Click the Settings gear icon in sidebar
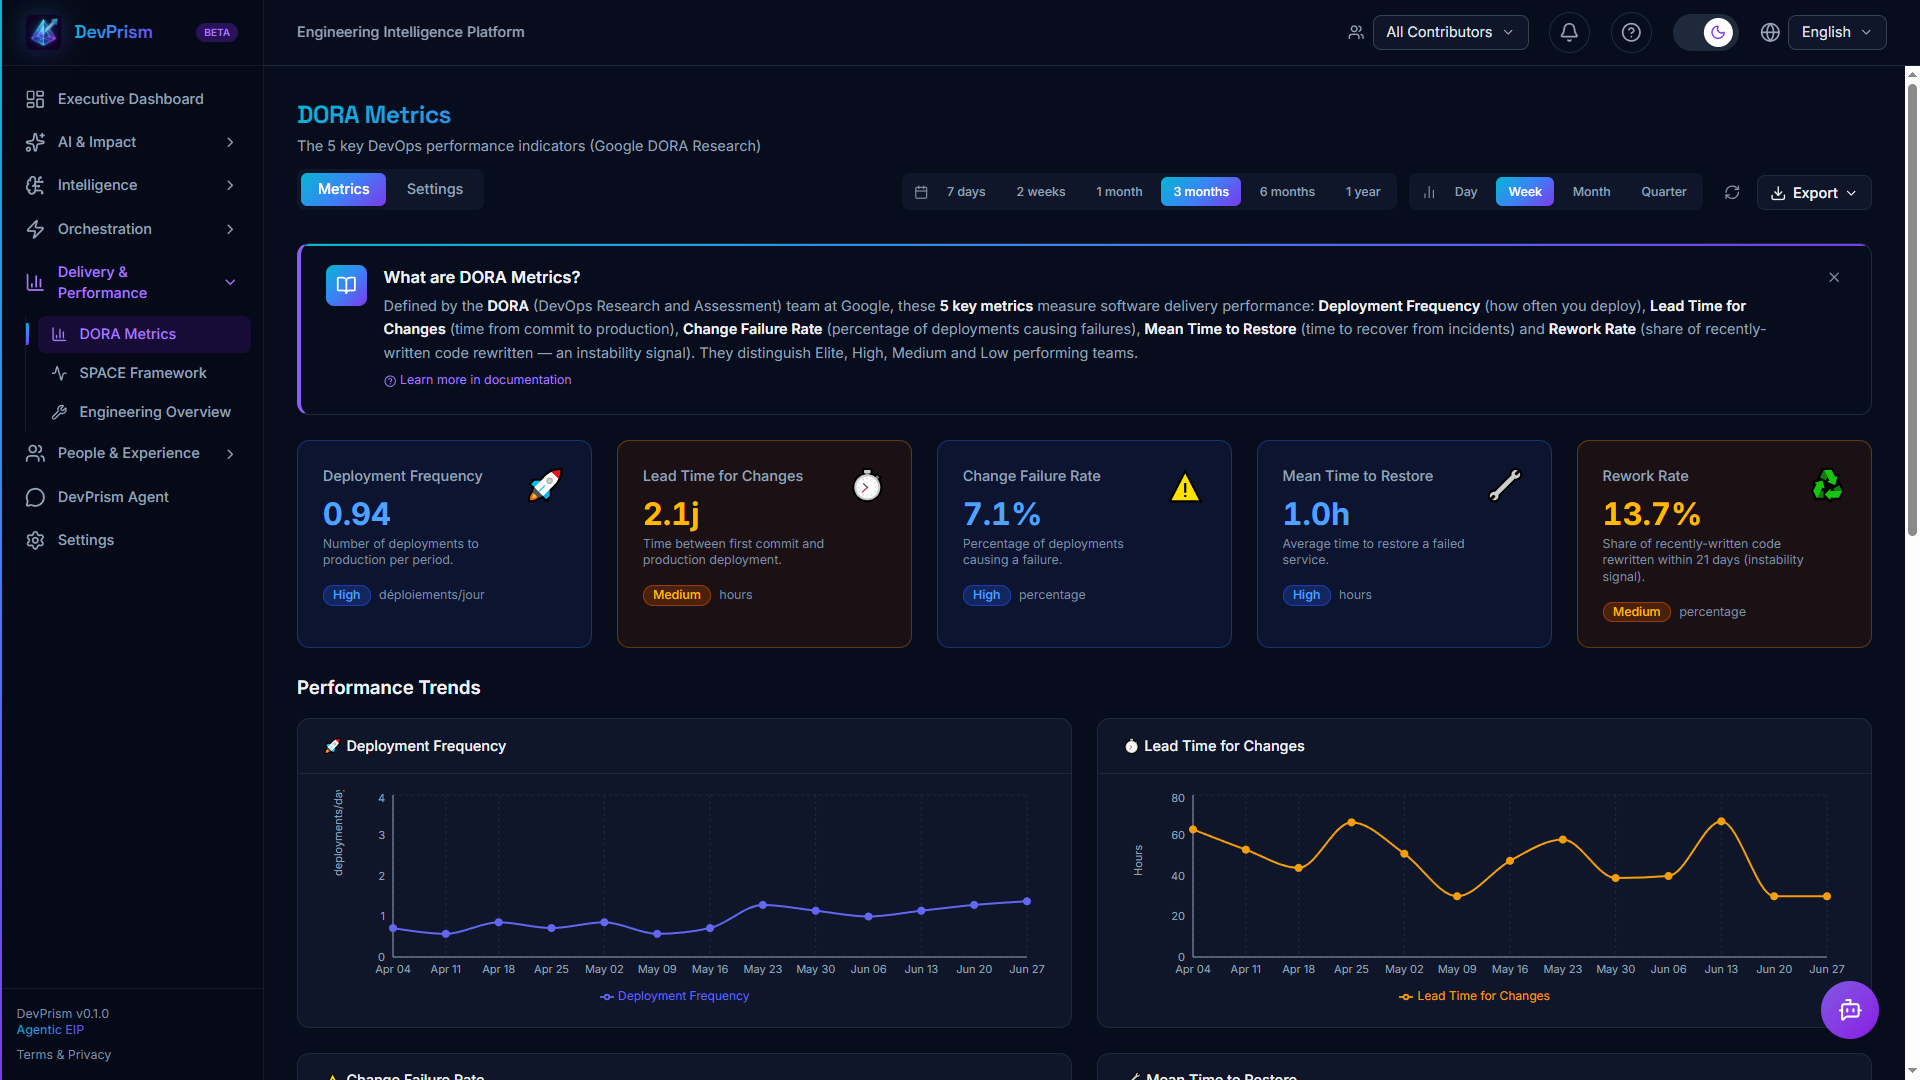This screenshot has height=1080, width=1920. click(x=35, y=540)
